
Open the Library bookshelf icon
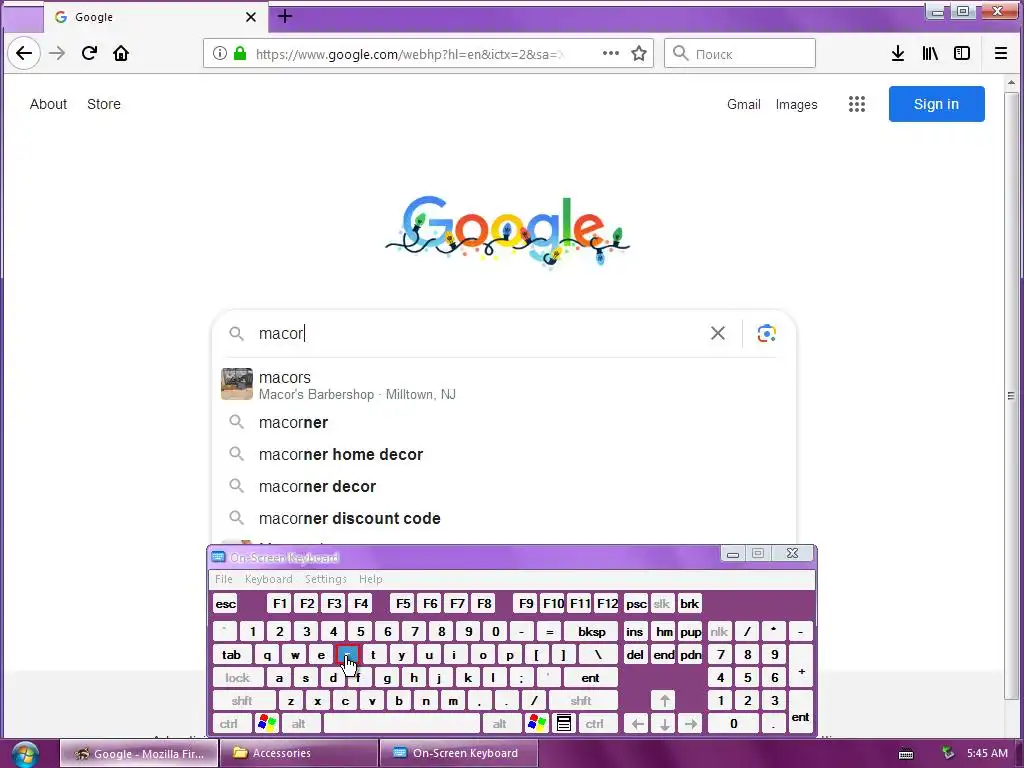point(930,54)
